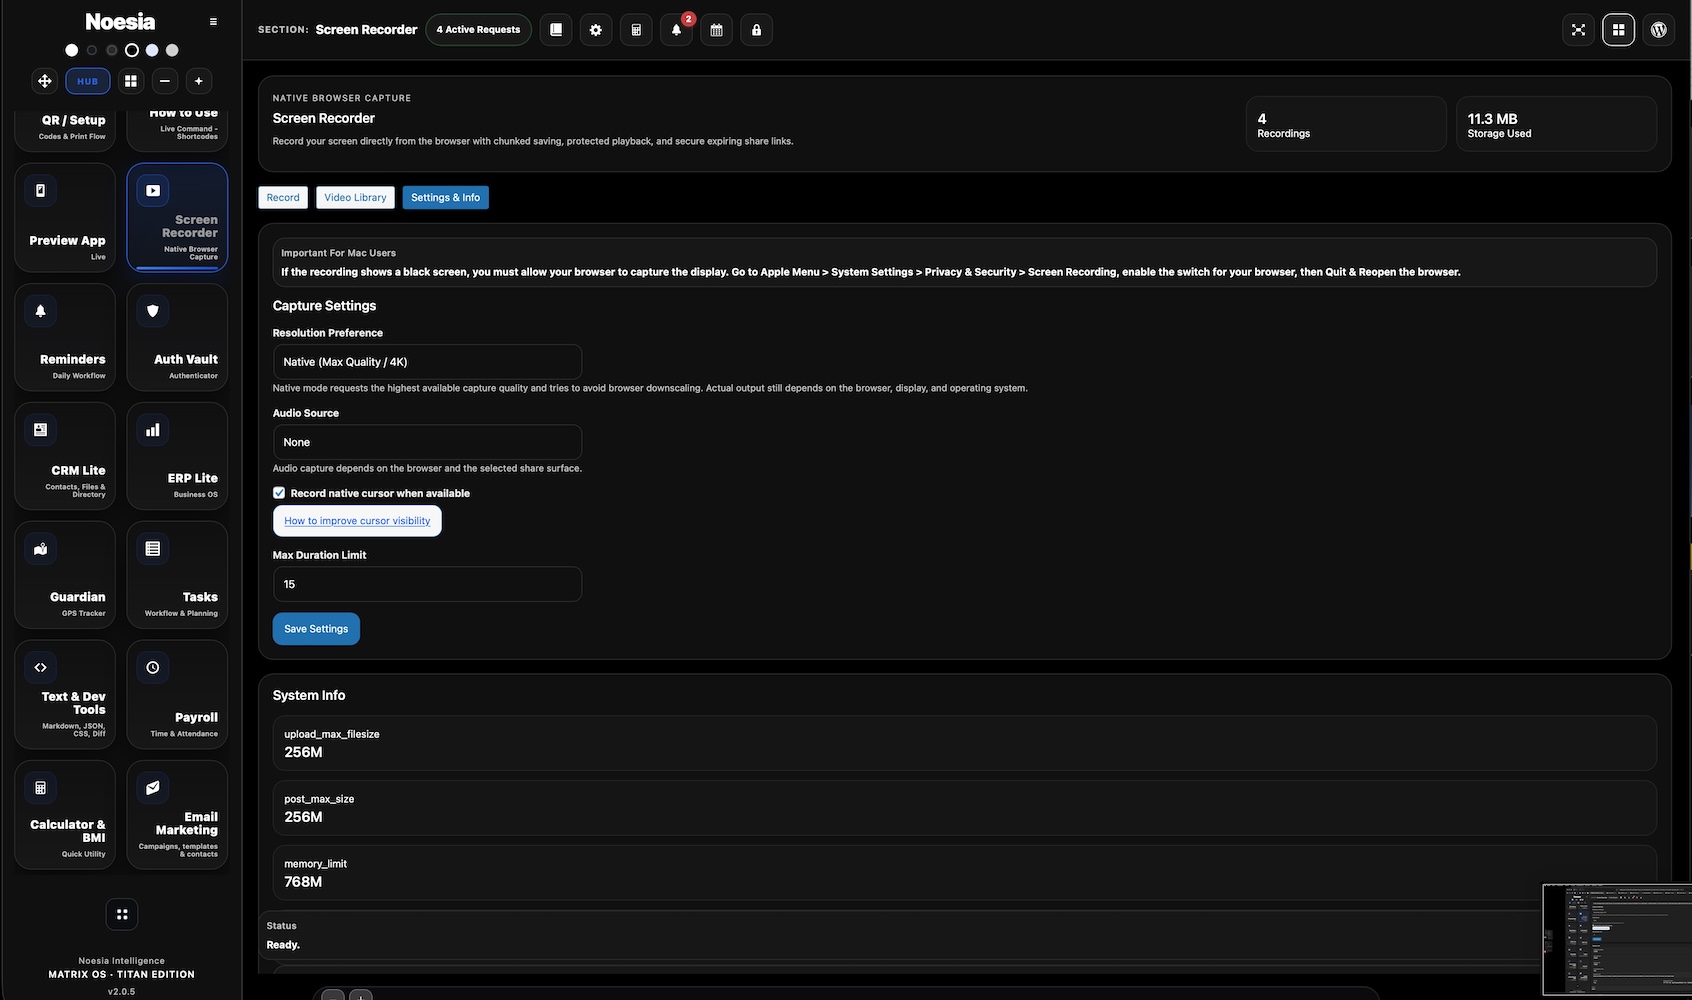Click the four-dot apps icon at sidebar bottom
The width and height of the screenshot is (1692, 1000).
(x=122, y=914)
